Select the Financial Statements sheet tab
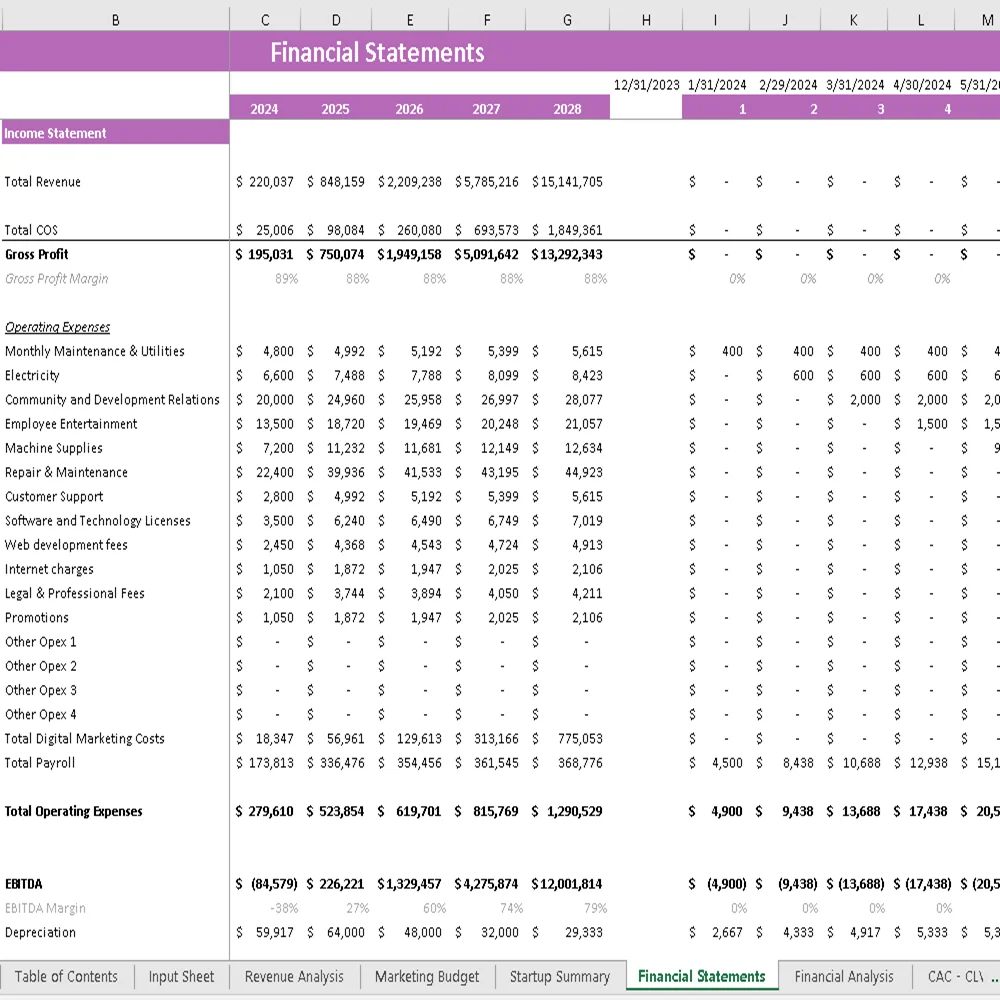Viewport: 1000px width, 1000px height. (701, 976)
